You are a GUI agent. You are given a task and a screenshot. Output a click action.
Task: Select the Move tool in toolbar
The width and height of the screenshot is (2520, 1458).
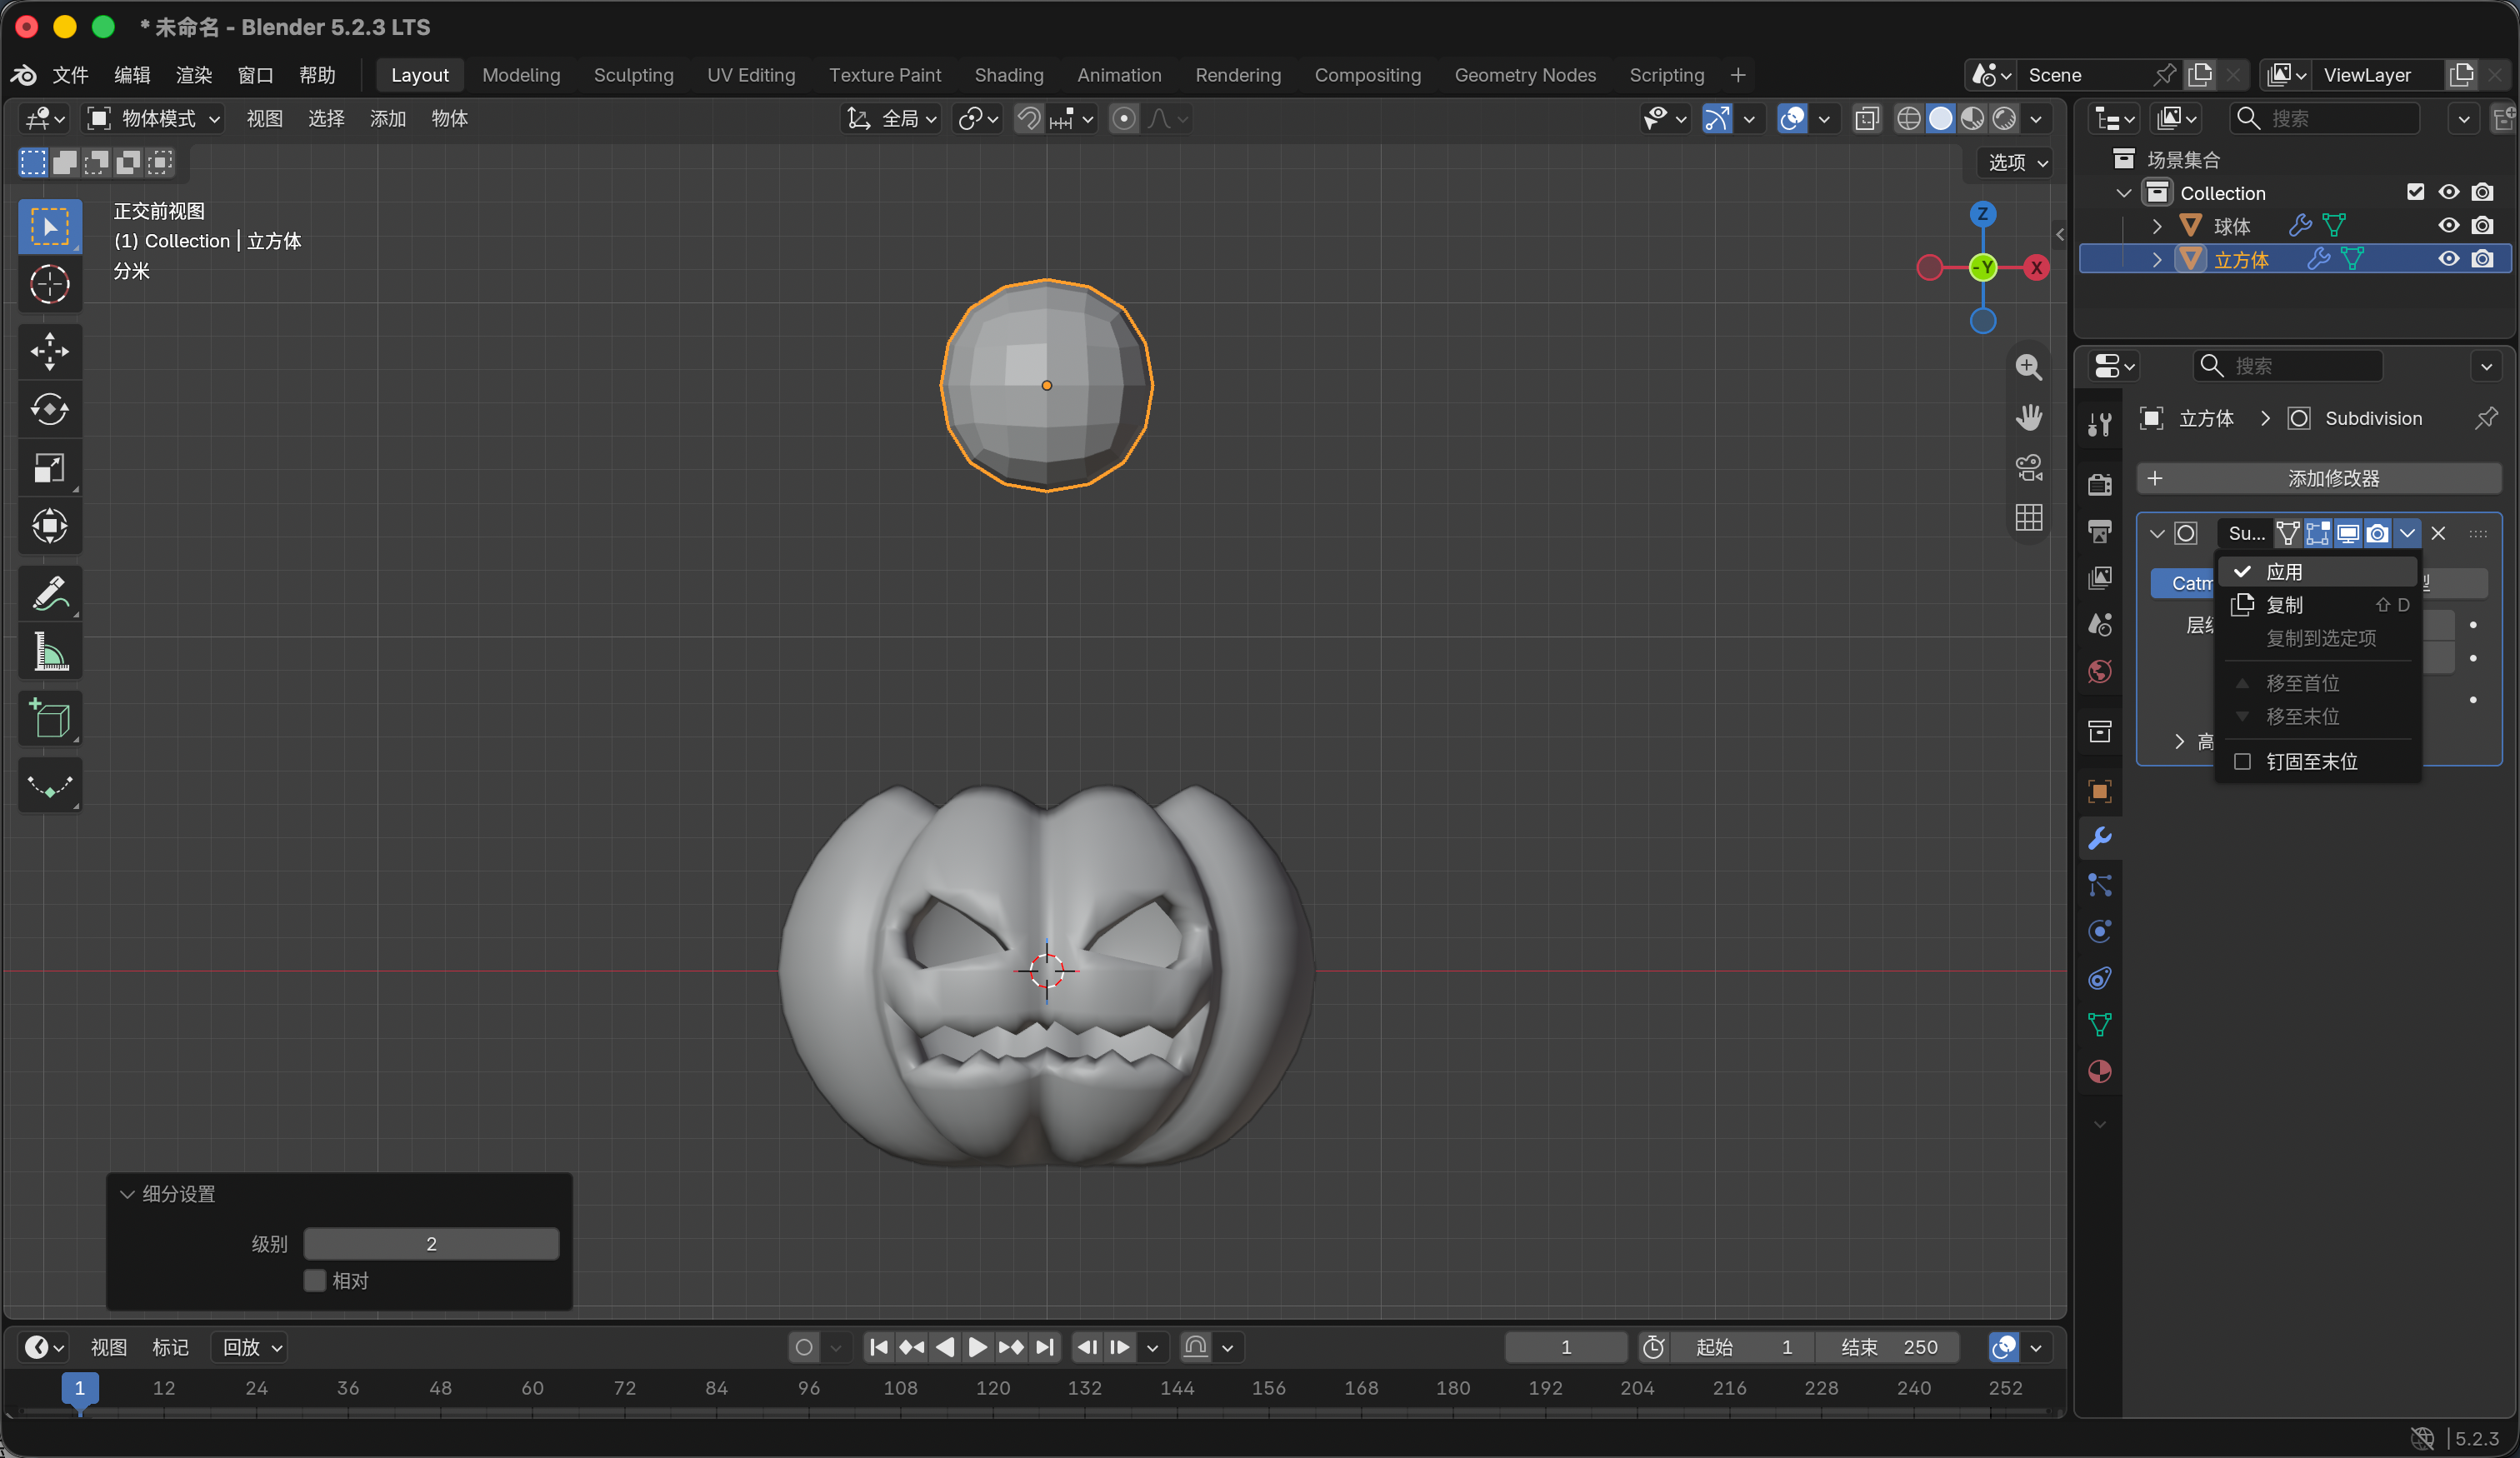pyautogui.click(x=49, y=351)
